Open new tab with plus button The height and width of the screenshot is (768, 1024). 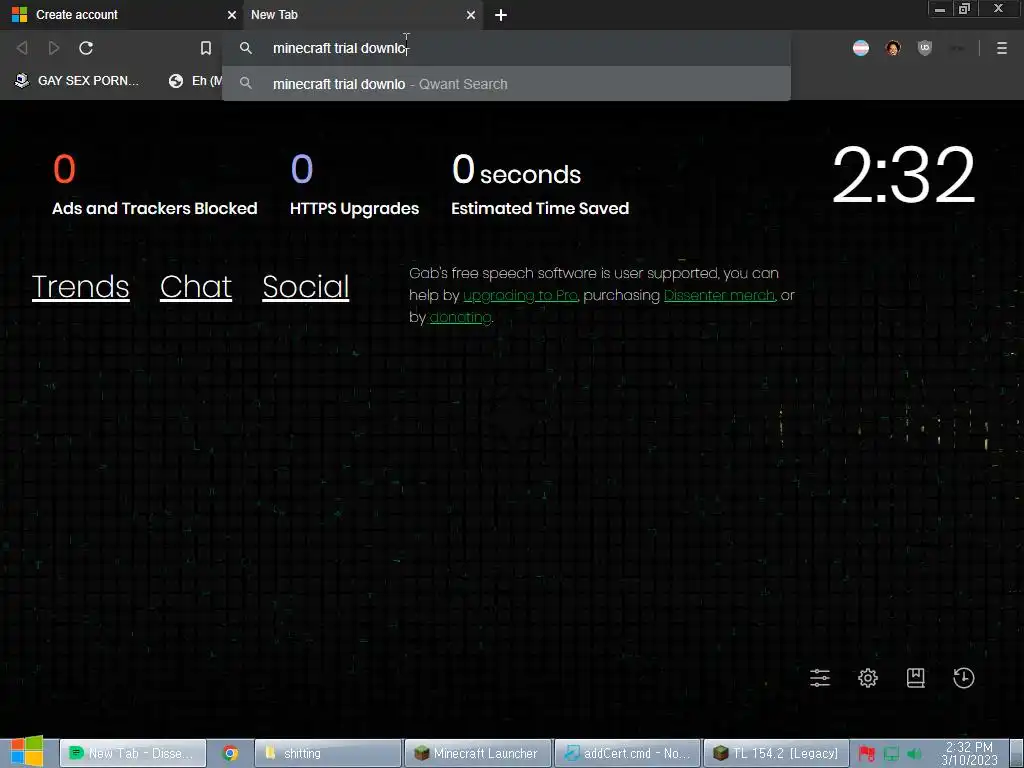(x=501, y=15)
